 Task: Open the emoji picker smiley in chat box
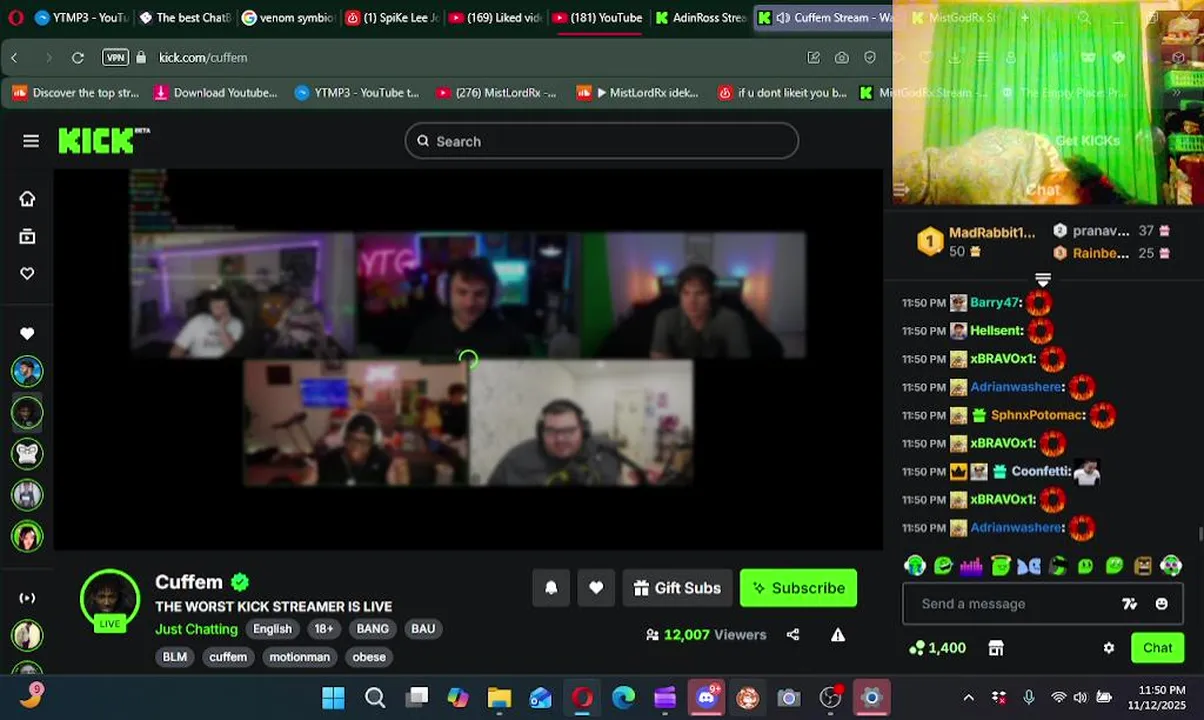pyautogui.click(x=1161, y=604)
